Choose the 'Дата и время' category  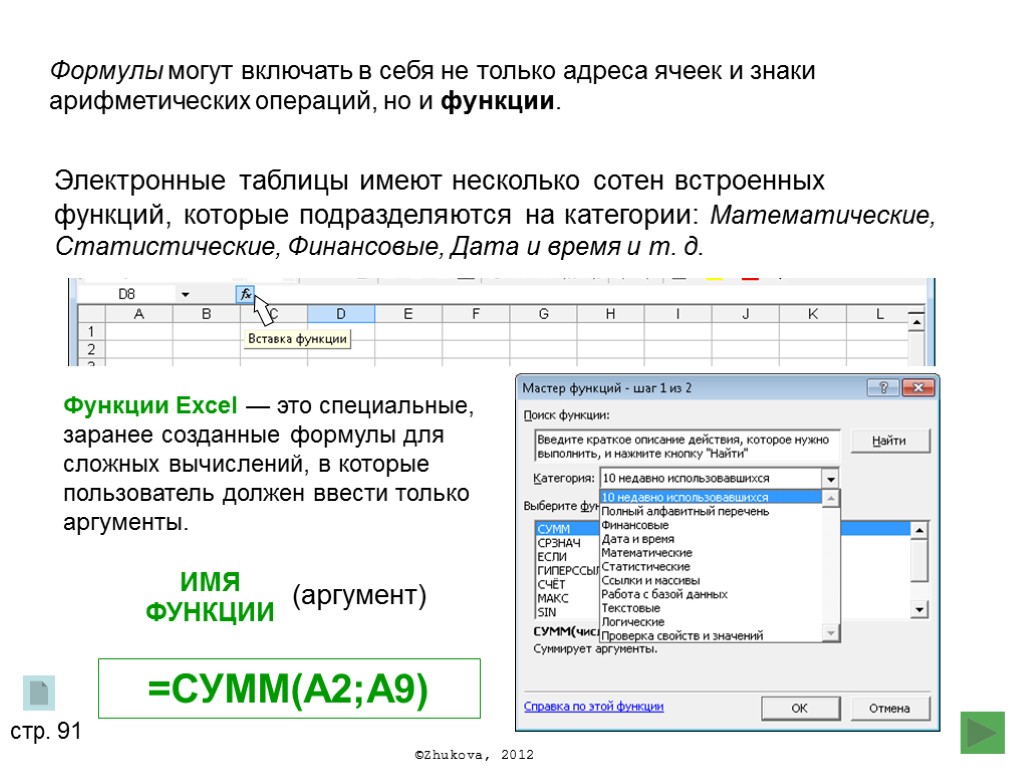click(x=711, y=539)
